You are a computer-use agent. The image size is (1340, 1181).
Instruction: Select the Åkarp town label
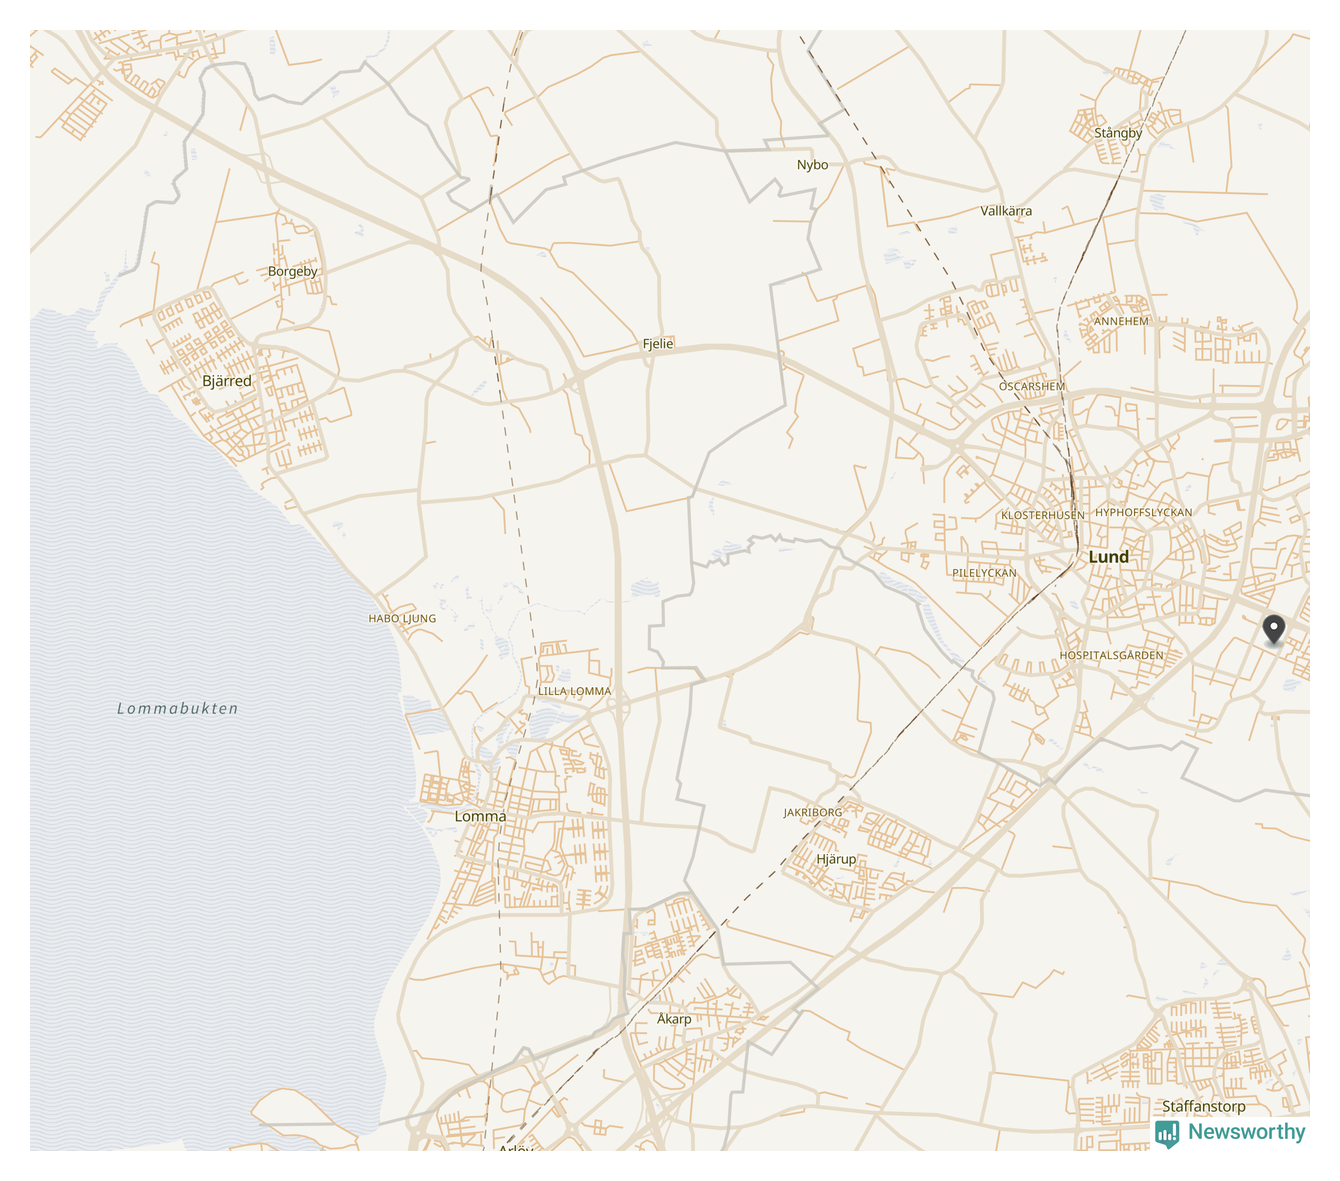(674, 1019)
